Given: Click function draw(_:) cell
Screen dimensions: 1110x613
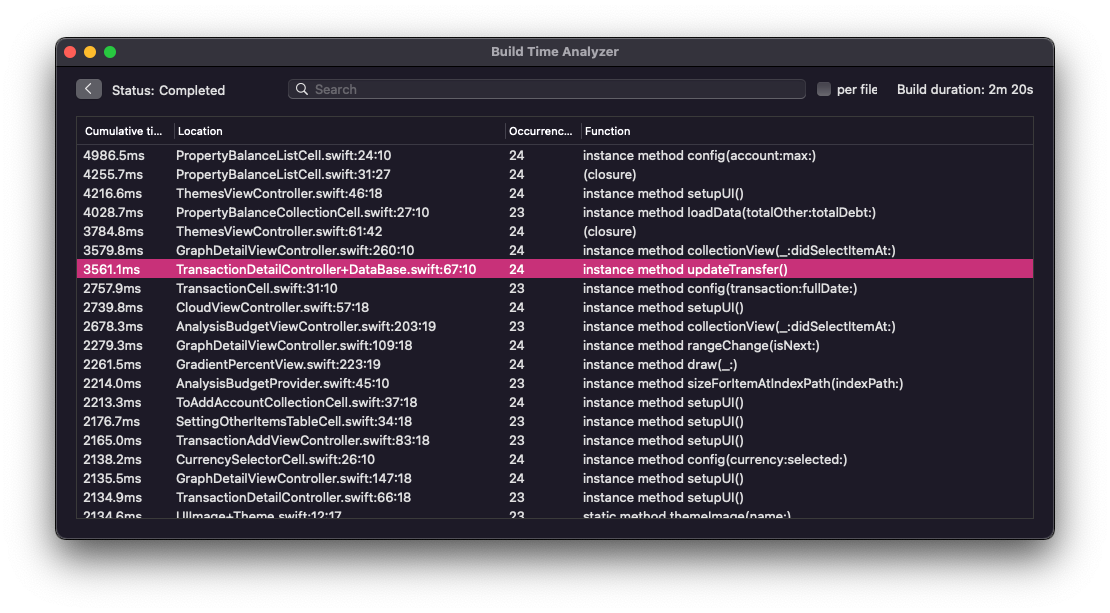Looking at the screenshot, I should click(660, 365).
